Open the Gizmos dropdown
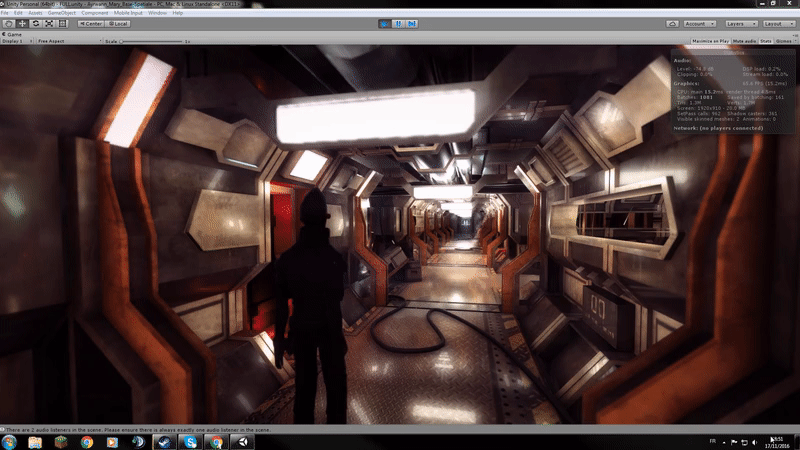Image resolution: width=800 pixels, height=450 pixels. [x=786, y=41]
